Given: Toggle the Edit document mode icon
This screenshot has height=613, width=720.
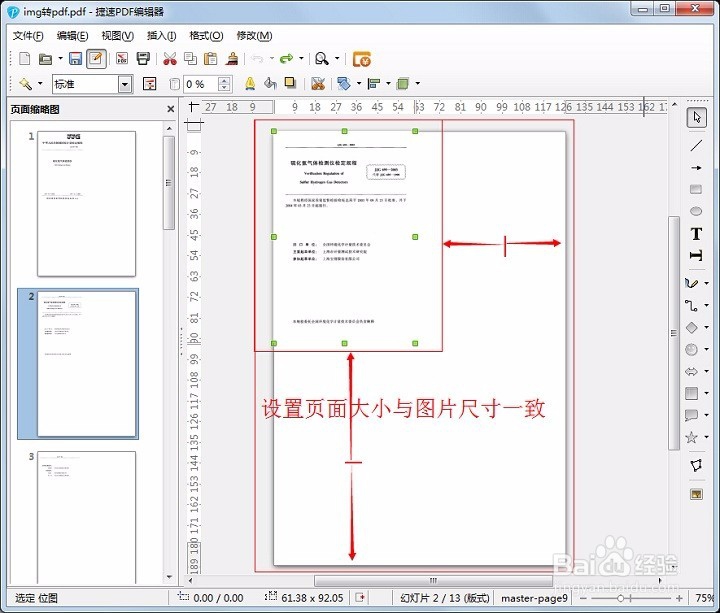Looking at the screenshot, I should pos(96,59).
